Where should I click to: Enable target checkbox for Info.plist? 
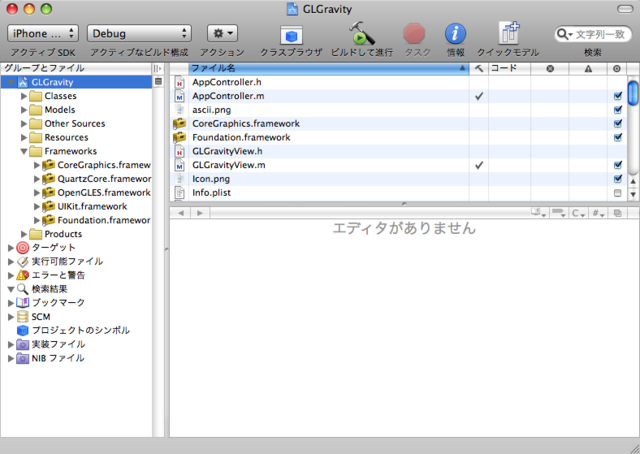[x=618, y=193]
